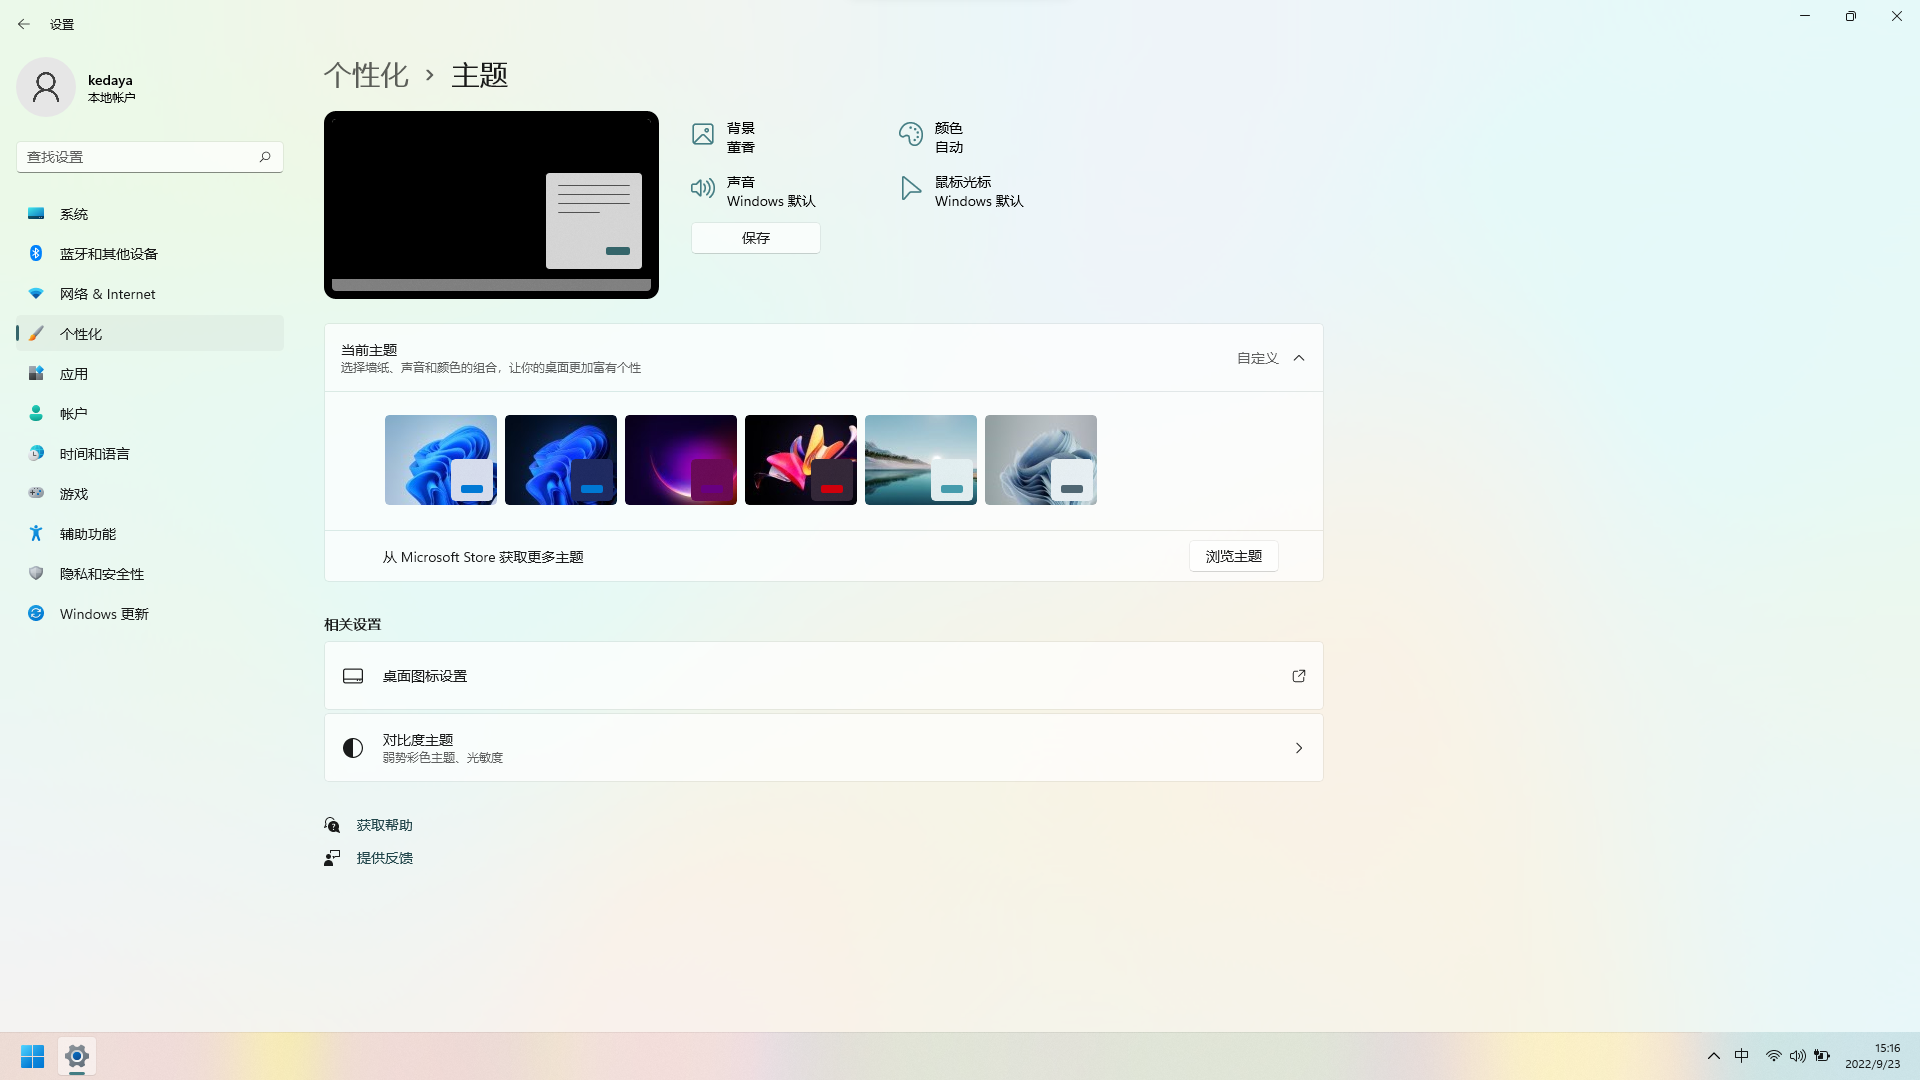The image size is (1920, 1080).
Task: Open Bluetooth and other devices settings
Action: (x=108, y=254)
